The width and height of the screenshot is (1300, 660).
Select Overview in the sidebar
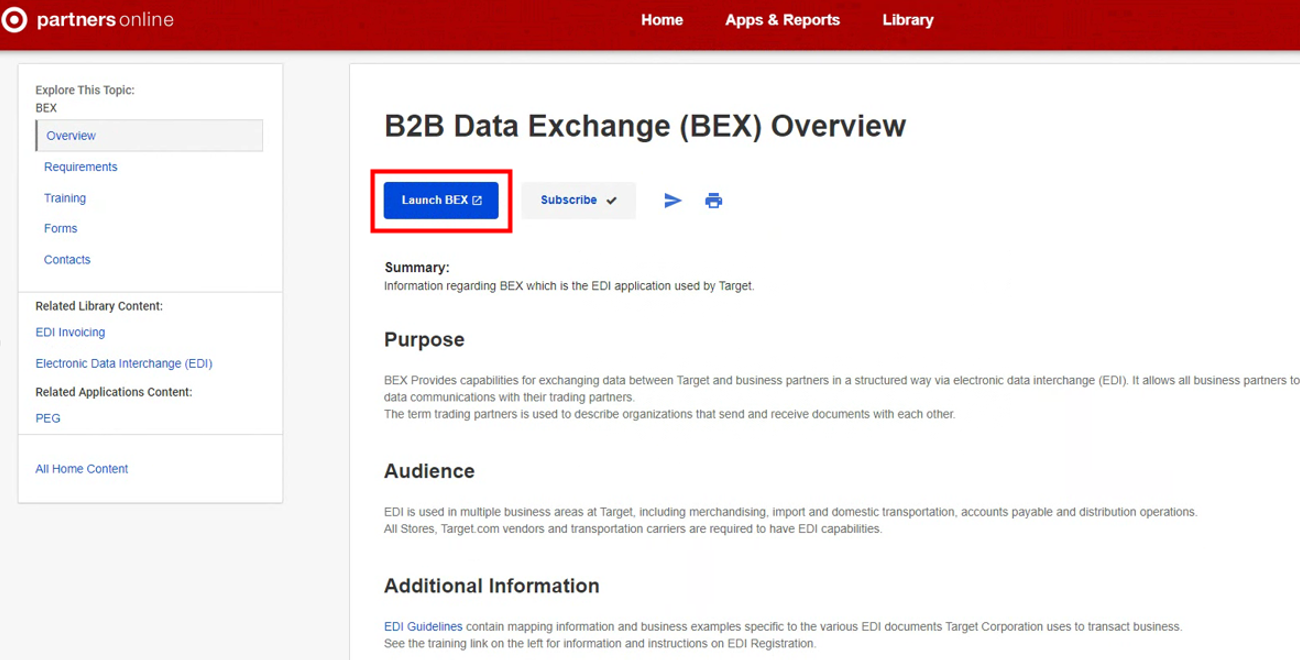click(x=70, y=135)
